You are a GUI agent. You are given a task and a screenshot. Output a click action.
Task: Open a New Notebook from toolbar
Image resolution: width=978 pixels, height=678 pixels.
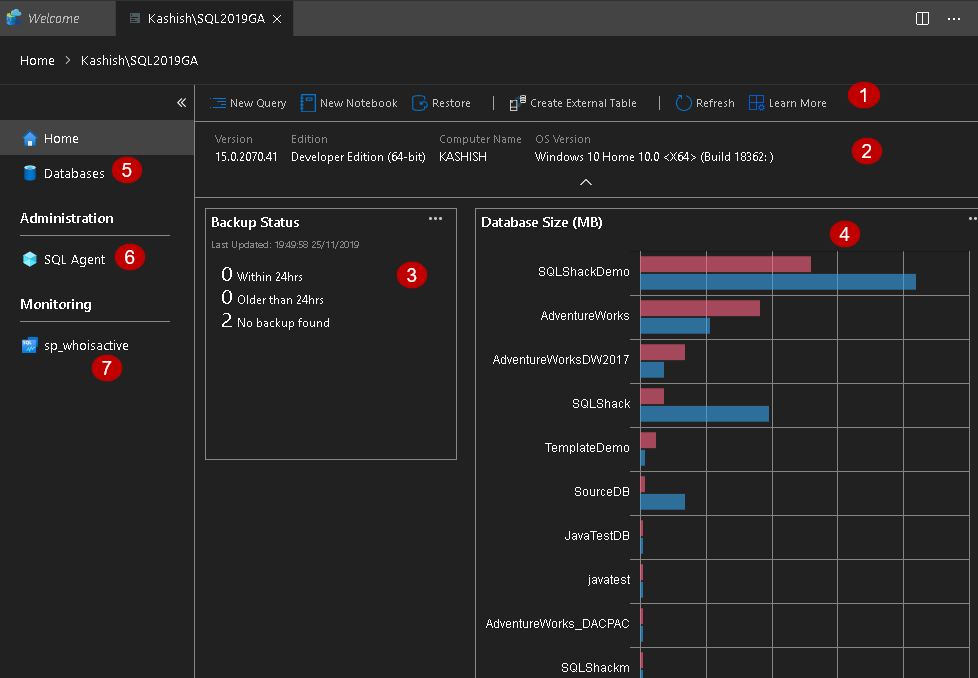coord(308,103)
